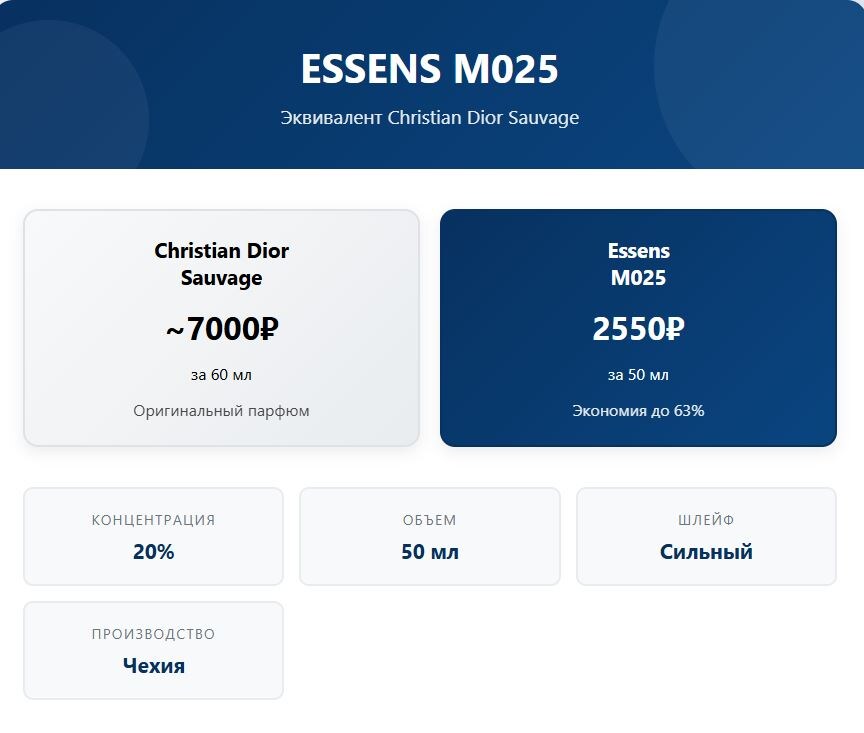Click the Экономия до 63% caption
Viewport: 864px width, 733px height.
click(638, 411)
